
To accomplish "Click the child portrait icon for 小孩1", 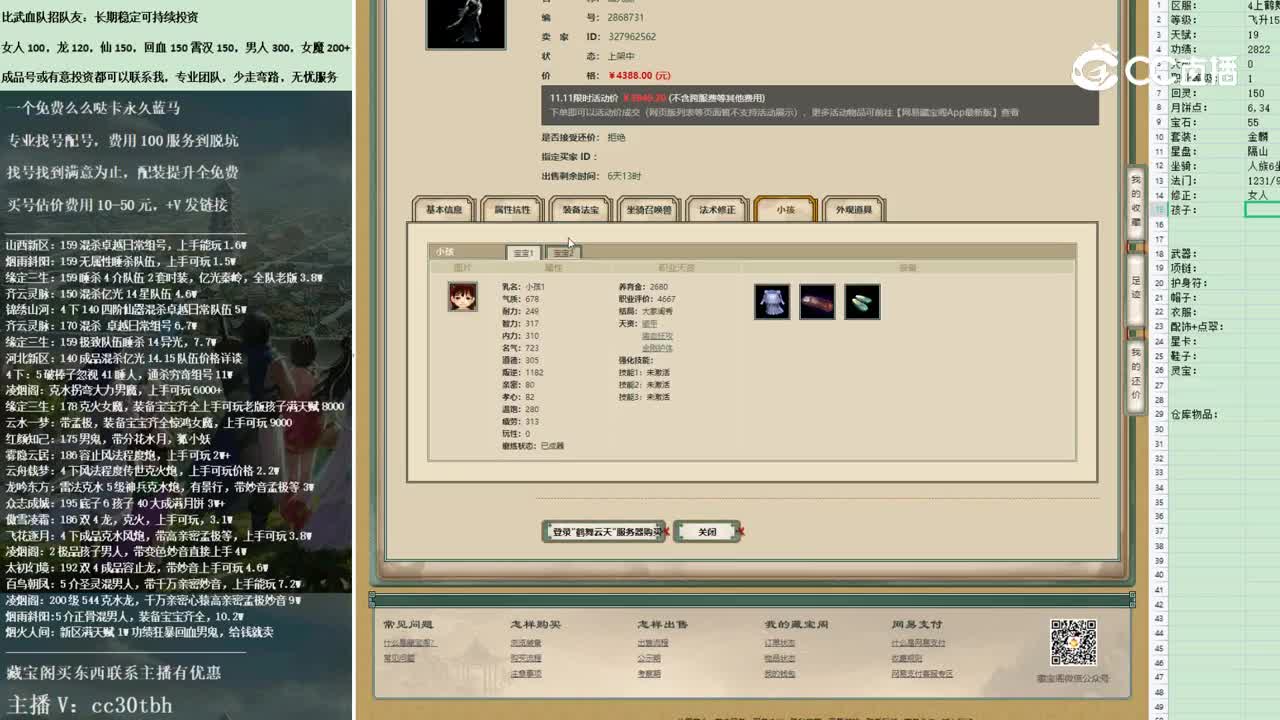I will coord(462,296).
